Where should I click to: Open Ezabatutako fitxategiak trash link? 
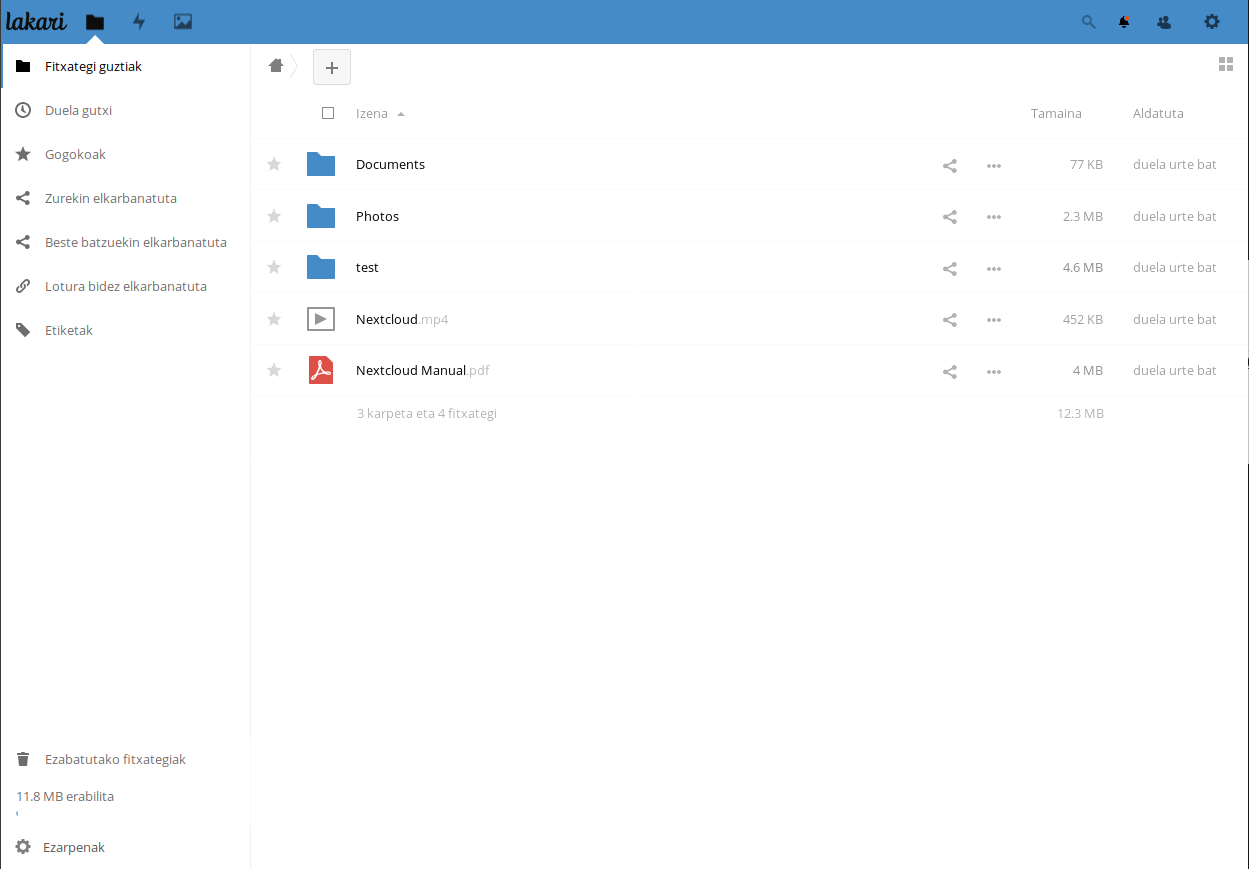tap(115, 760)
